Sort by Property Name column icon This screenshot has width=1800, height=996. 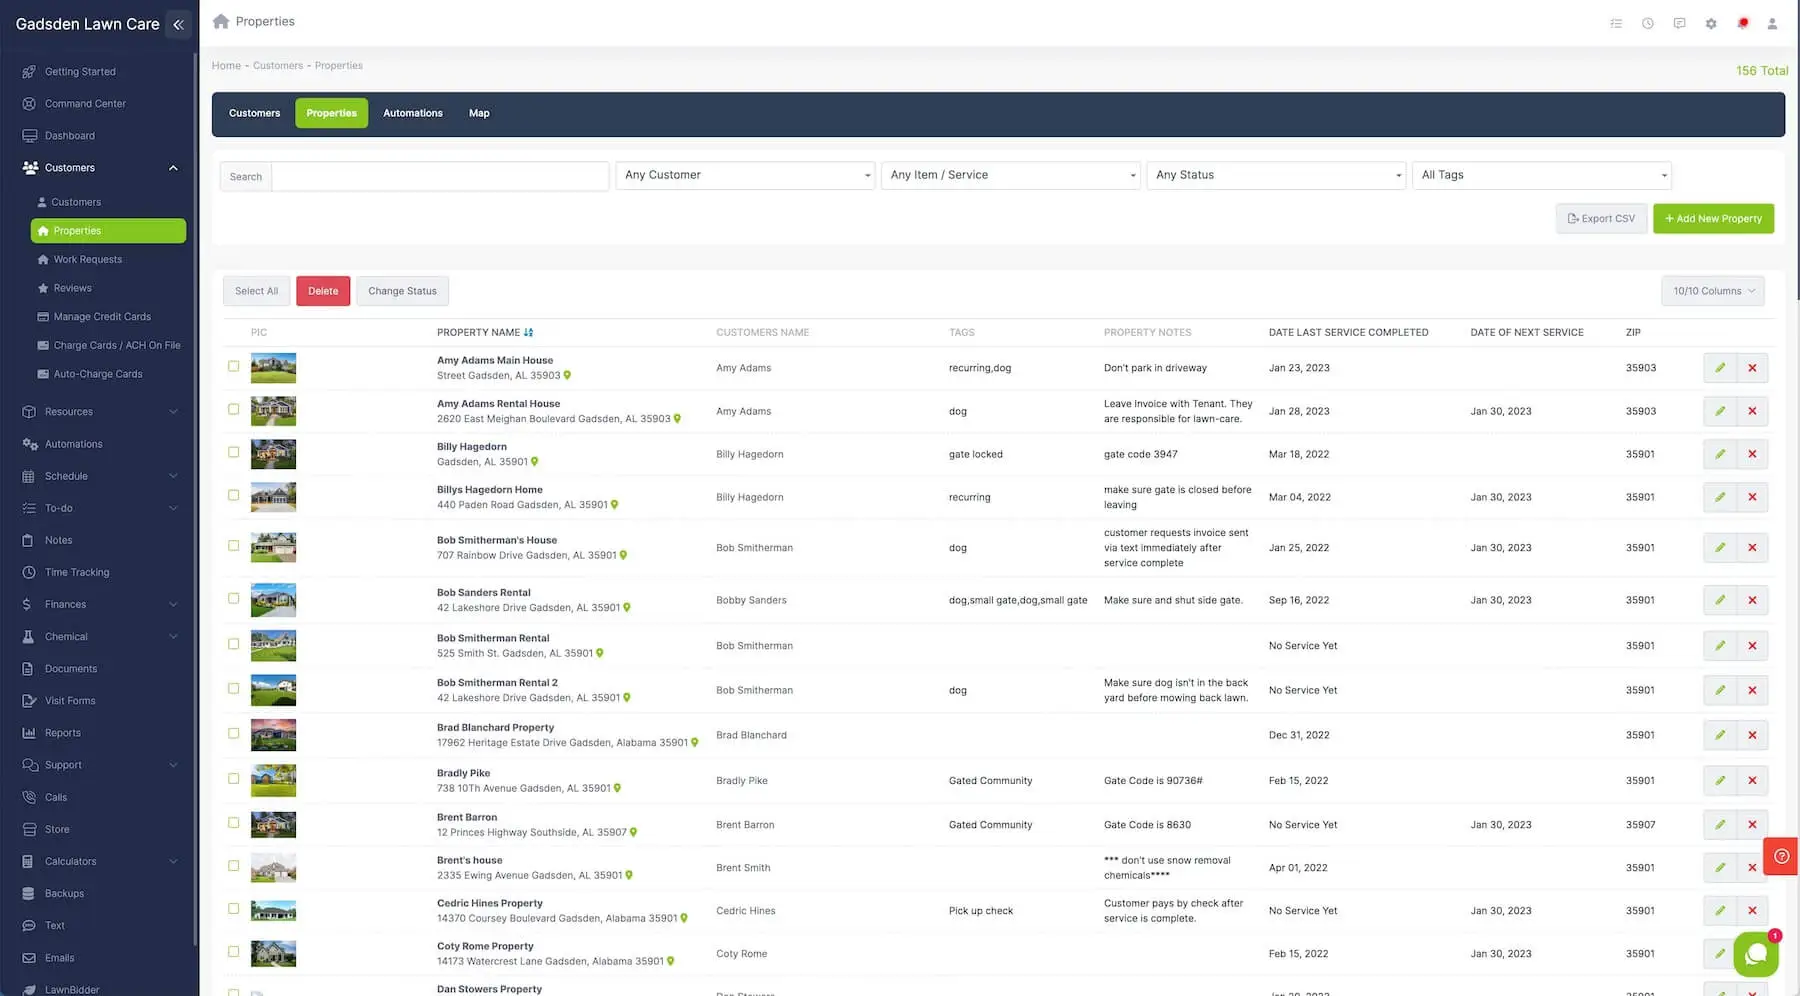coord(529,332)
